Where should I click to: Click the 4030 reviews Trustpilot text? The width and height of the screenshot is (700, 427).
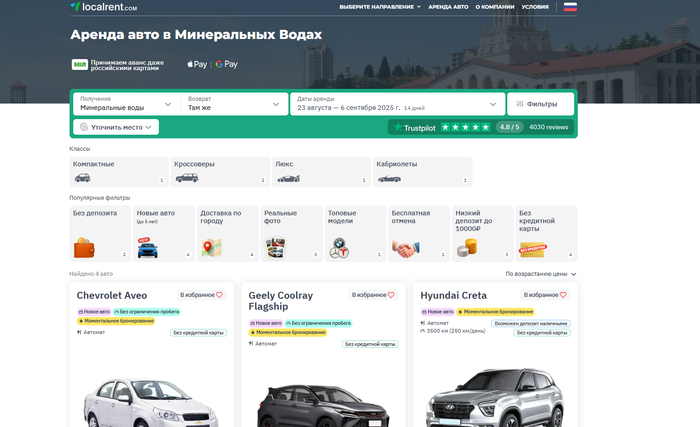tap(549, 127)
